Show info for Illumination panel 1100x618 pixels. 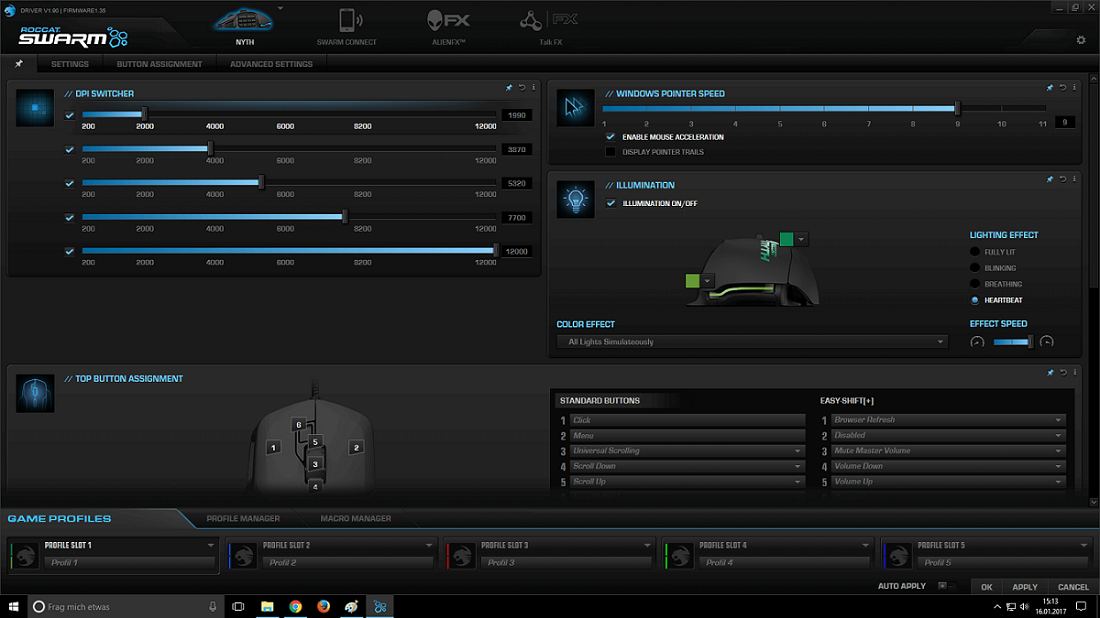click(1074, 179)
